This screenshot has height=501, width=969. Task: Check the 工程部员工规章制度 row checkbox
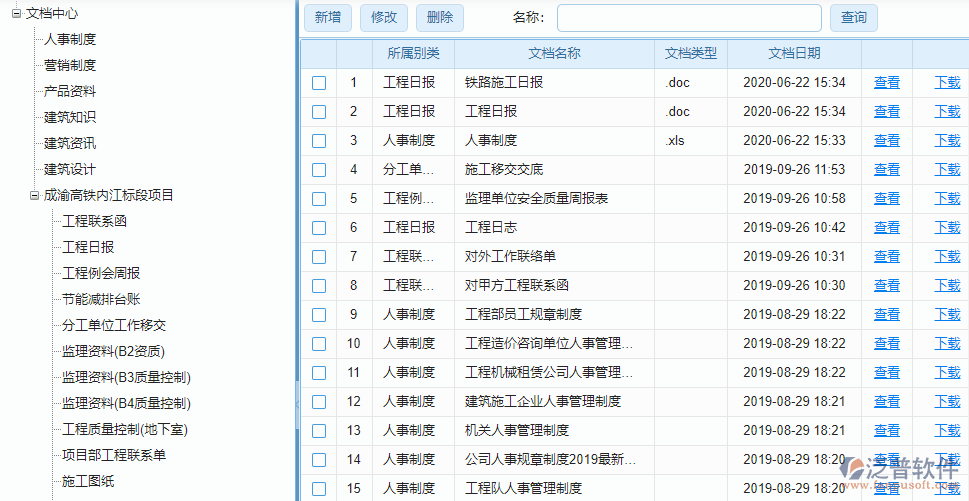point(319,314)
